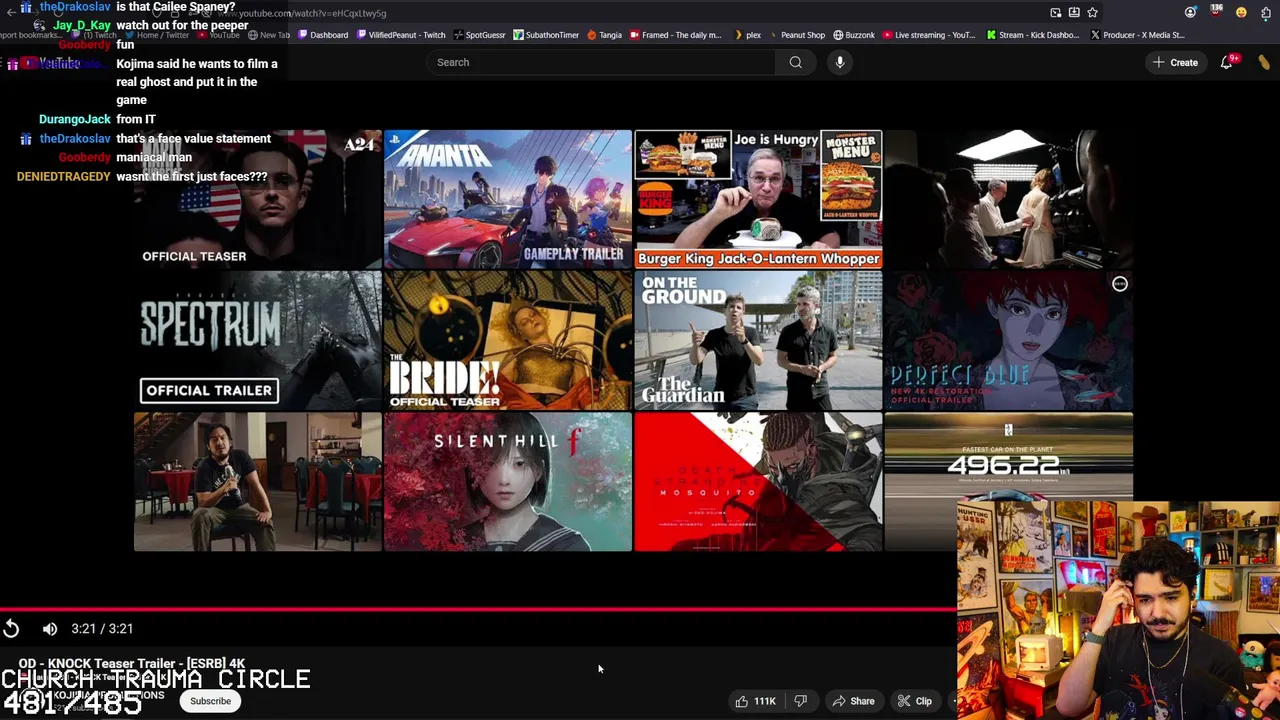Bookmark this page with the star icon
The image size is (1280, 720).
pyautogui.click(x=1092, y=13)
